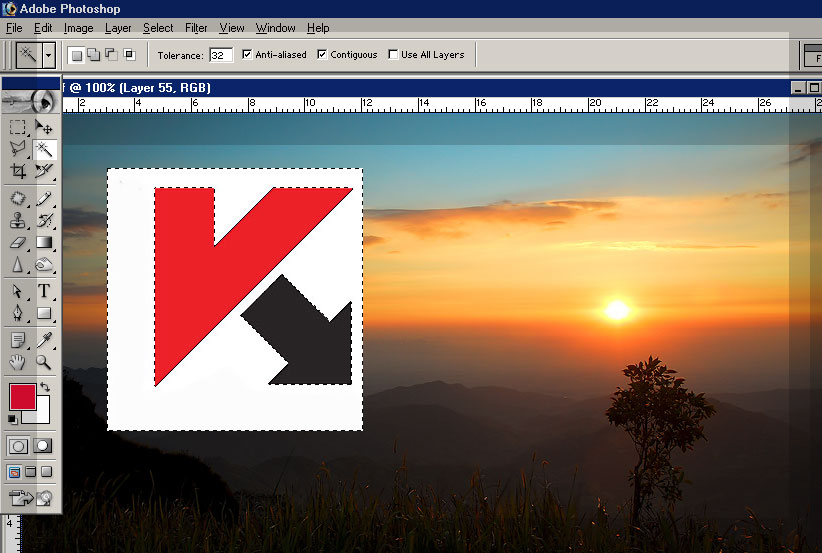Viewport: 822px width, 553px height.
Task: Select the Hand tool
Action: (18, 362)
